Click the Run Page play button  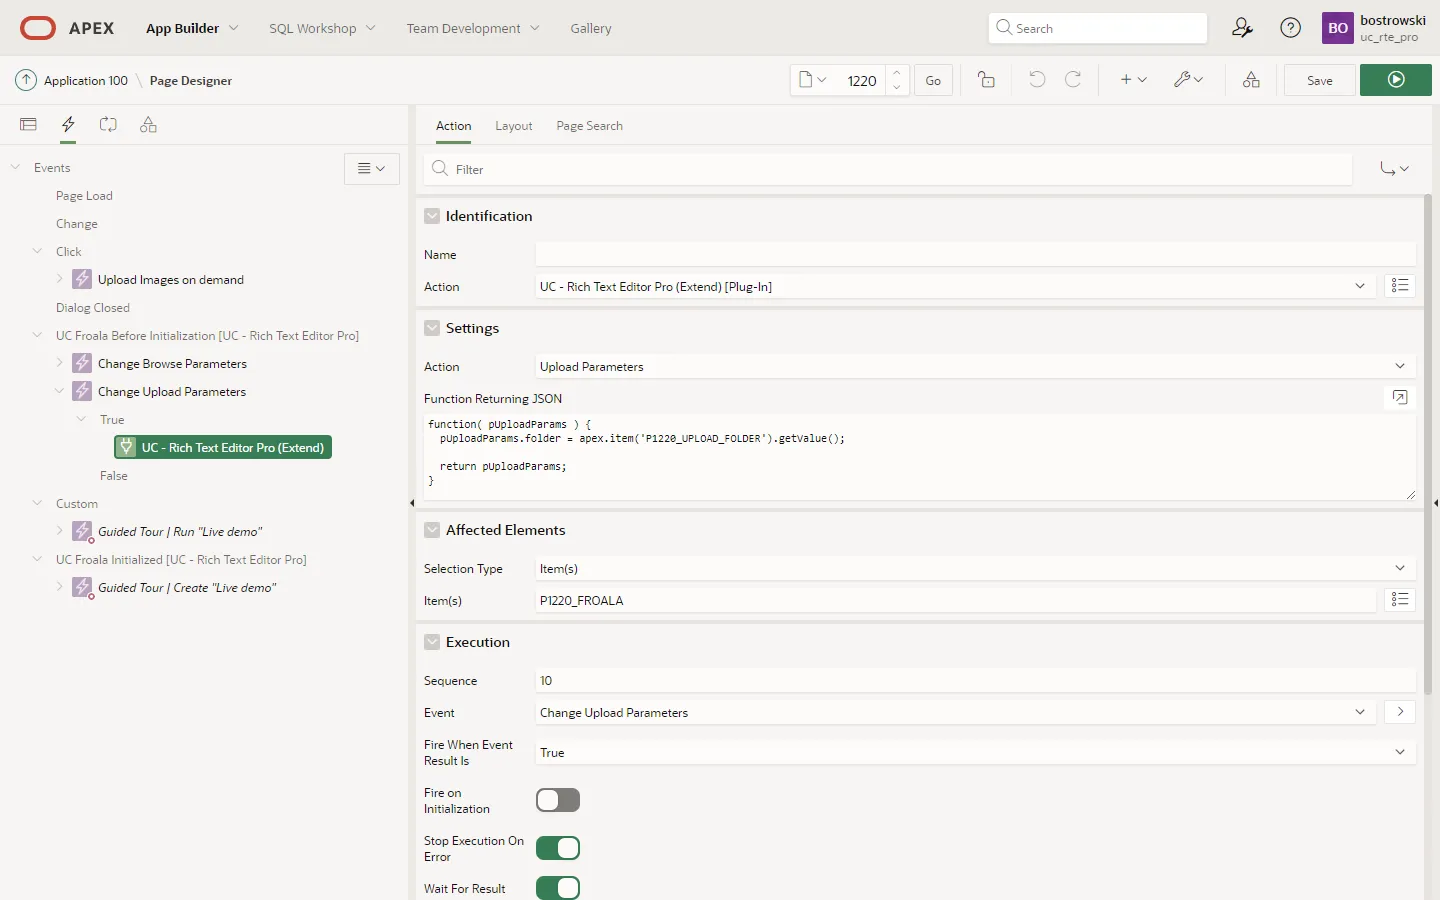[x=1396, y=80]
